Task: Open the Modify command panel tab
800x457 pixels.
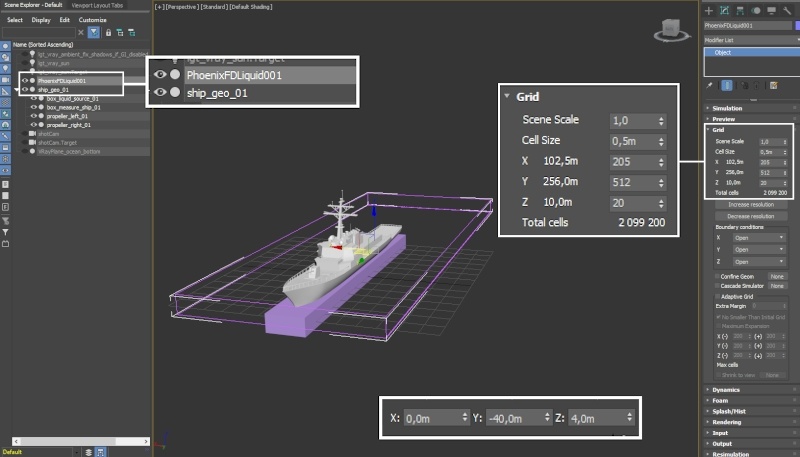Action: [x=724, y=10]
